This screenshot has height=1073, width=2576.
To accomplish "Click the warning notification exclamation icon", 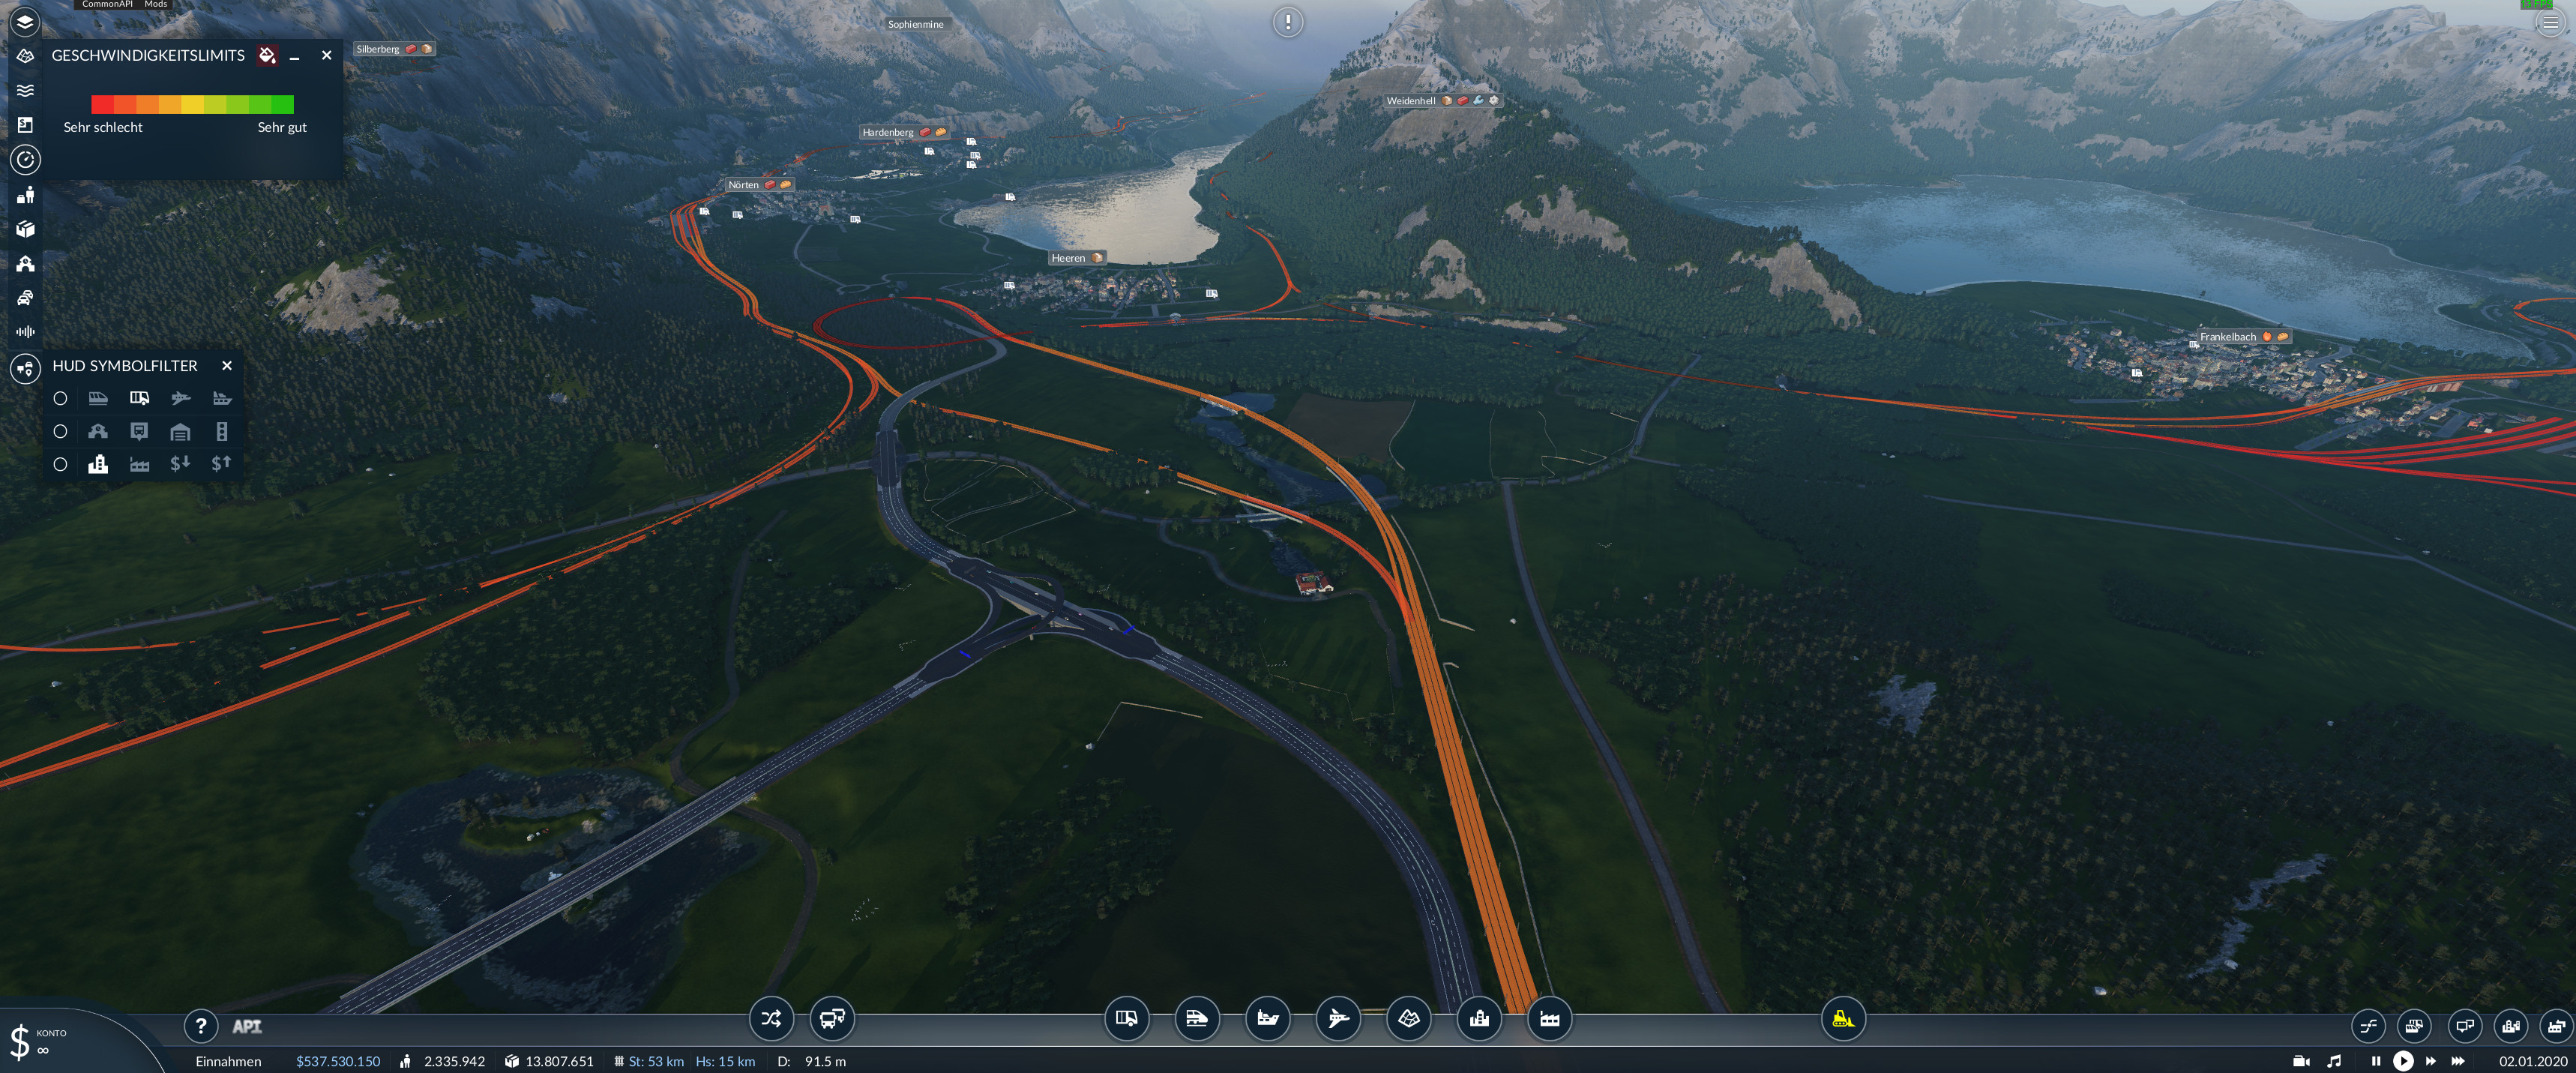I will tap(1288, 21).
